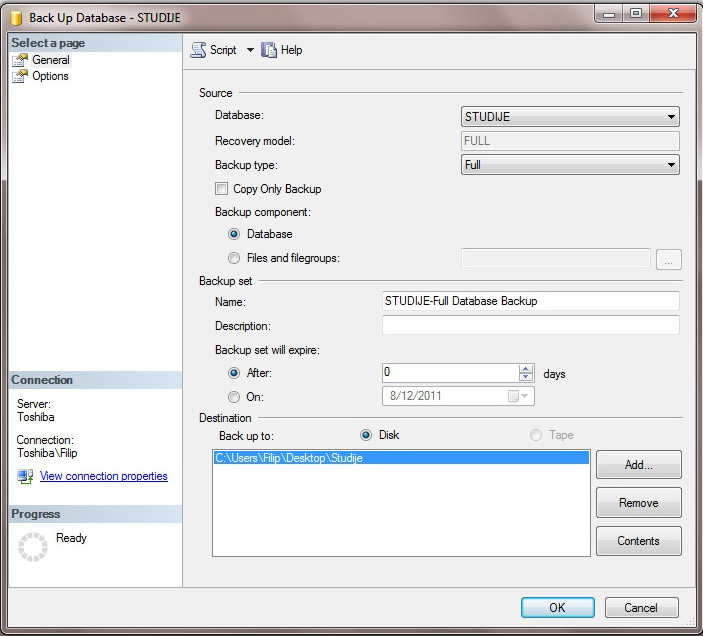This screenshot has height=636, width=703.
Task: Select the Disk destination radio button
Action: [366, 435]
